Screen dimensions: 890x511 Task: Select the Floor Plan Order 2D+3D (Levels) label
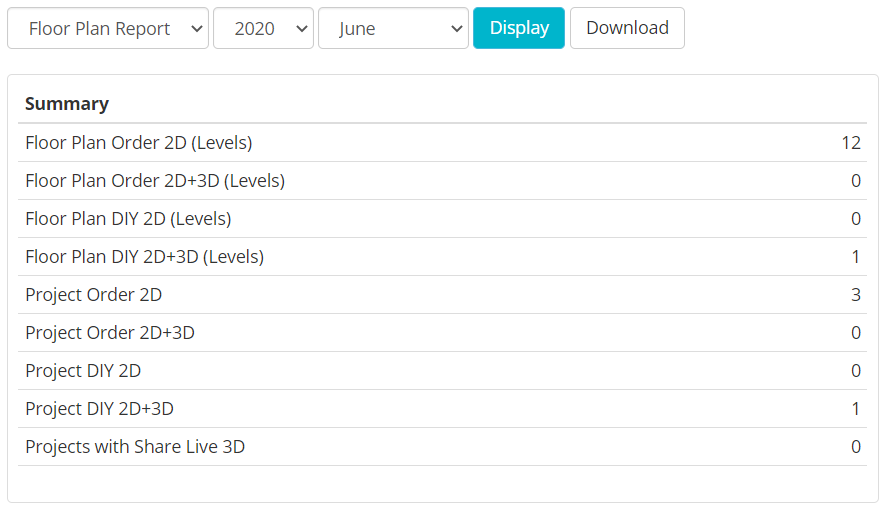coord(155,181)
